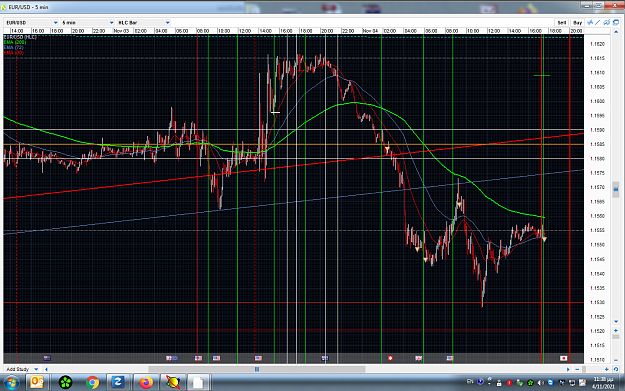The image size is (625, 391).
Task: Click the reset chart zoom icon
Action: (616, 369)
